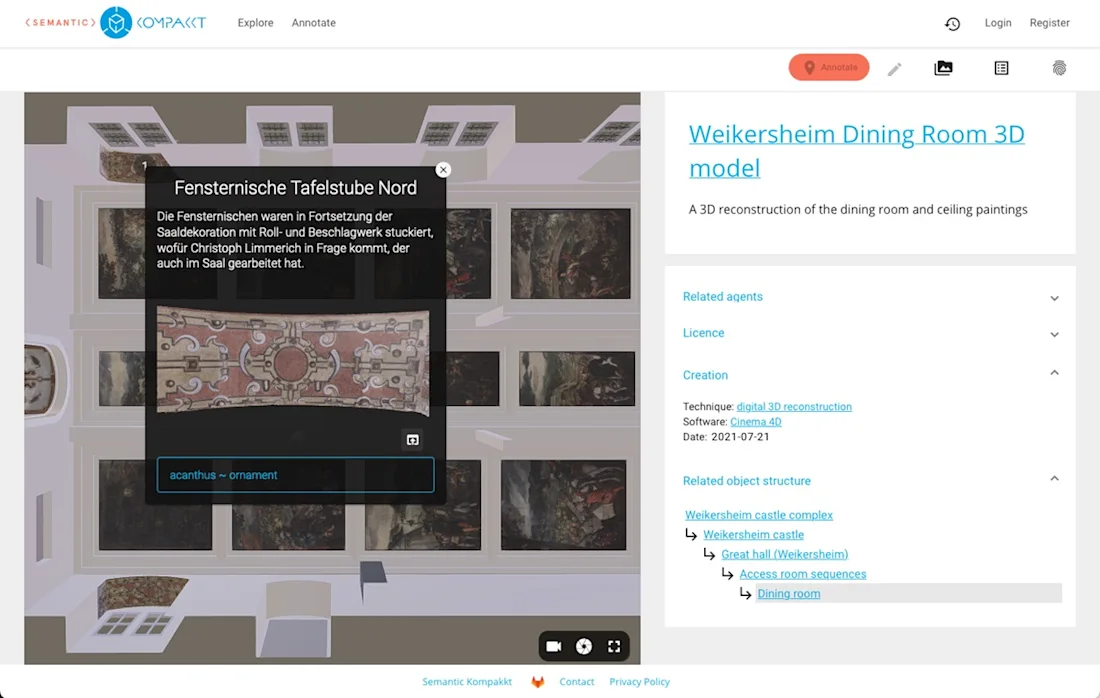
Task: Expand the Related agents section
Action: (870, 297)
